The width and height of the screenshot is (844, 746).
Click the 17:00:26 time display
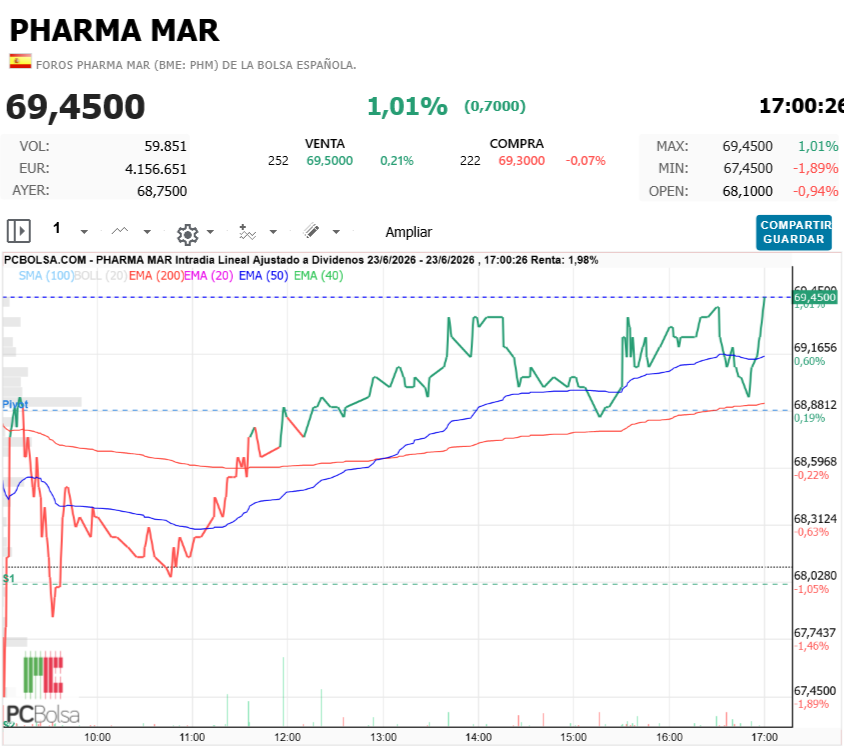[801, 106]
